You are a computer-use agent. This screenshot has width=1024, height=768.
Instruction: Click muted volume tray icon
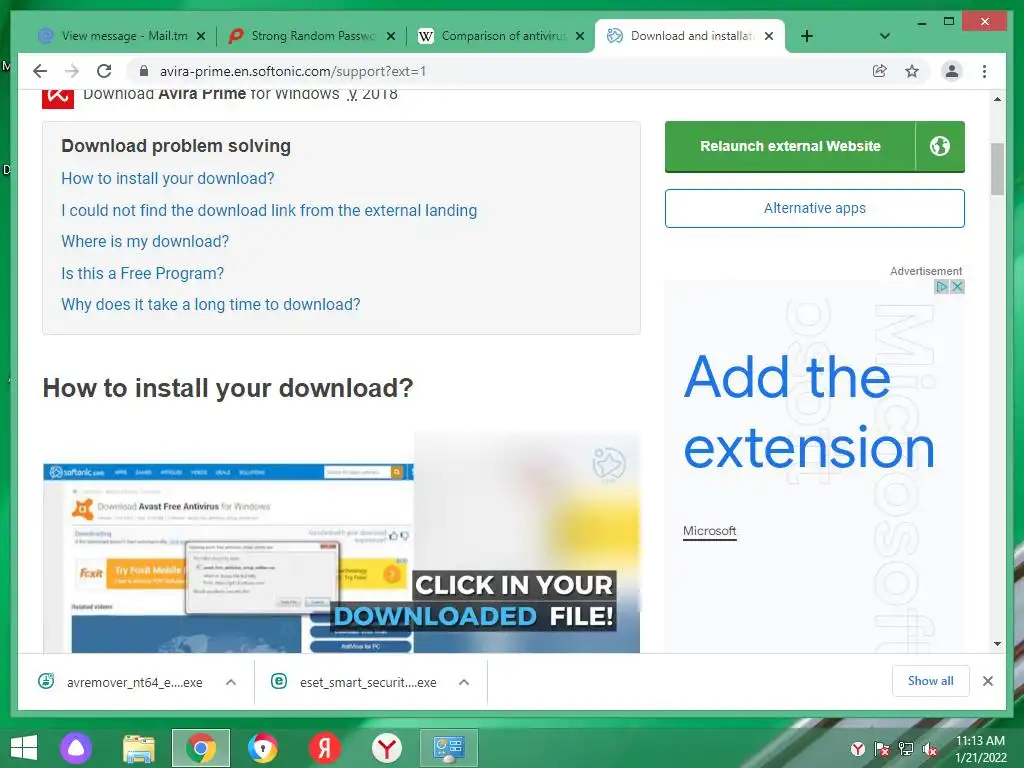(929, 749)
